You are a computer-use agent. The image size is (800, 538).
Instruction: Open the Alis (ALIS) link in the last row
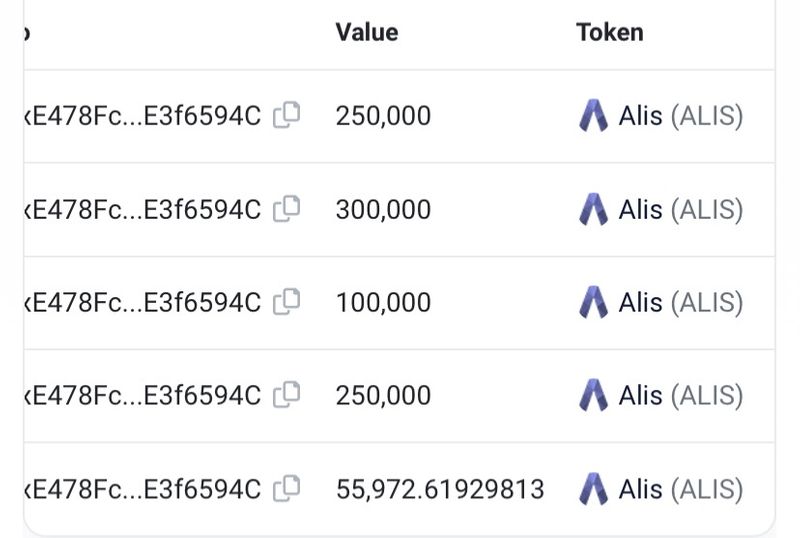point(680,489)
